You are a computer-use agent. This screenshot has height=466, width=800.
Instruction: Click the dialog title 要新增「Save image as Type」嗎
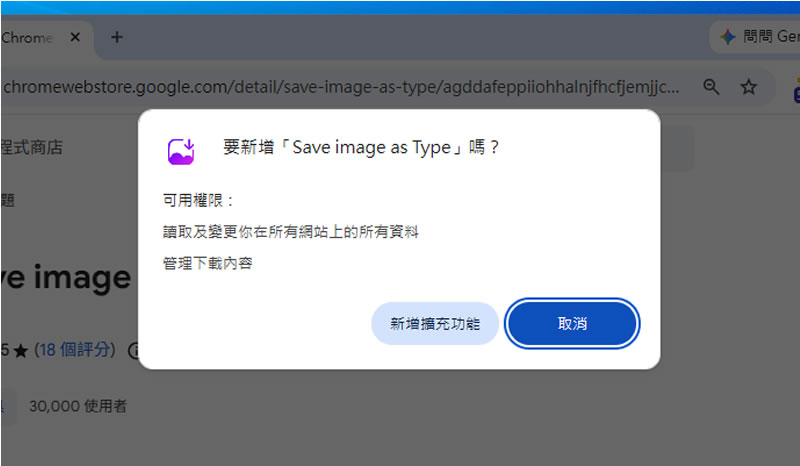(x=361, y=148)
